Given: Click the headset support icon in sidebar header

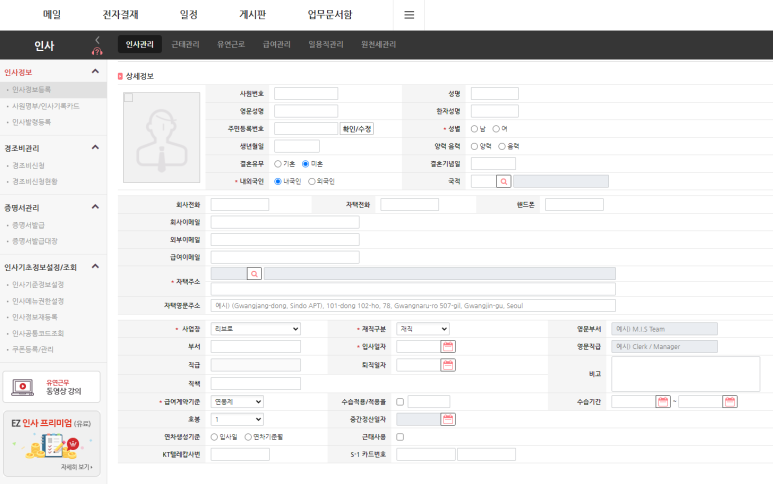Looking at the screenshot, I should point(97,52).
